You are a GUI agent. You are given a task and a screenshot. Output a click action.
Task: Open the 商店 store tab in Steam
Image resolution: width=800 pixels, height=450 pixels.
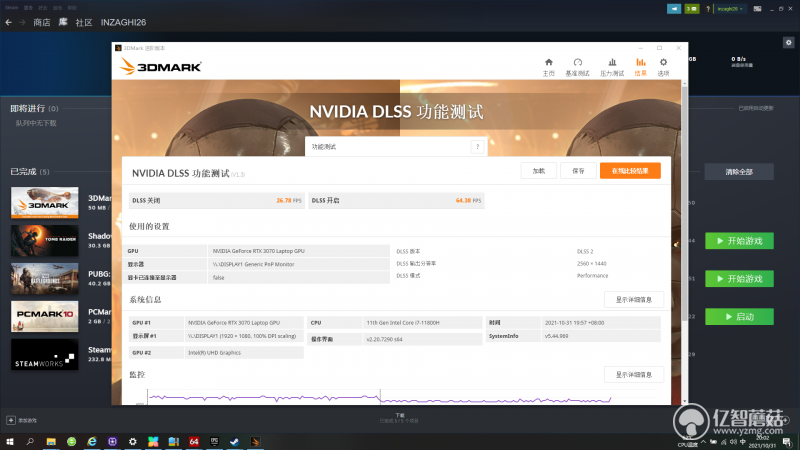tap(42, 22)
